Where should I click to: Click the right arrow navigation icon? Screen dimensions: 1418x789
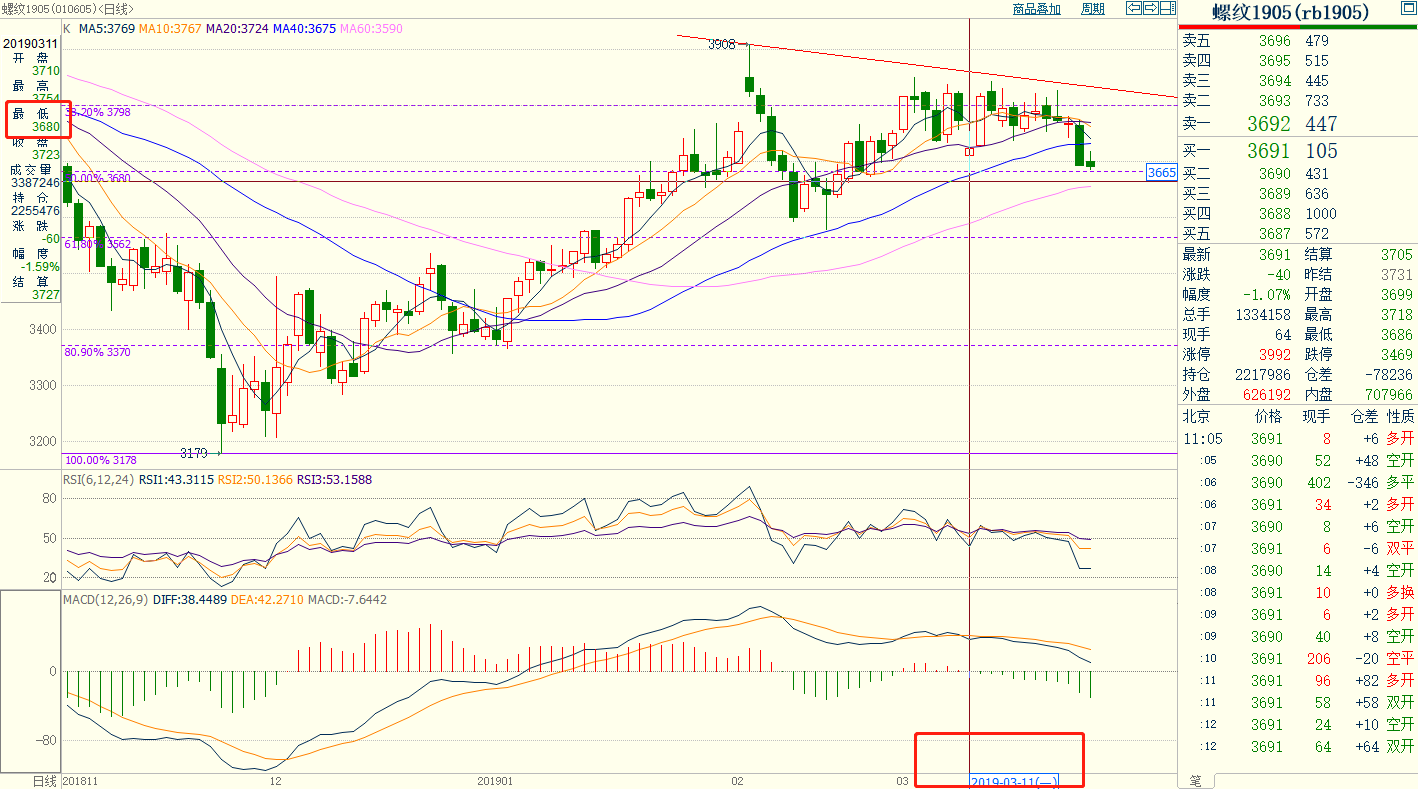1151,9
